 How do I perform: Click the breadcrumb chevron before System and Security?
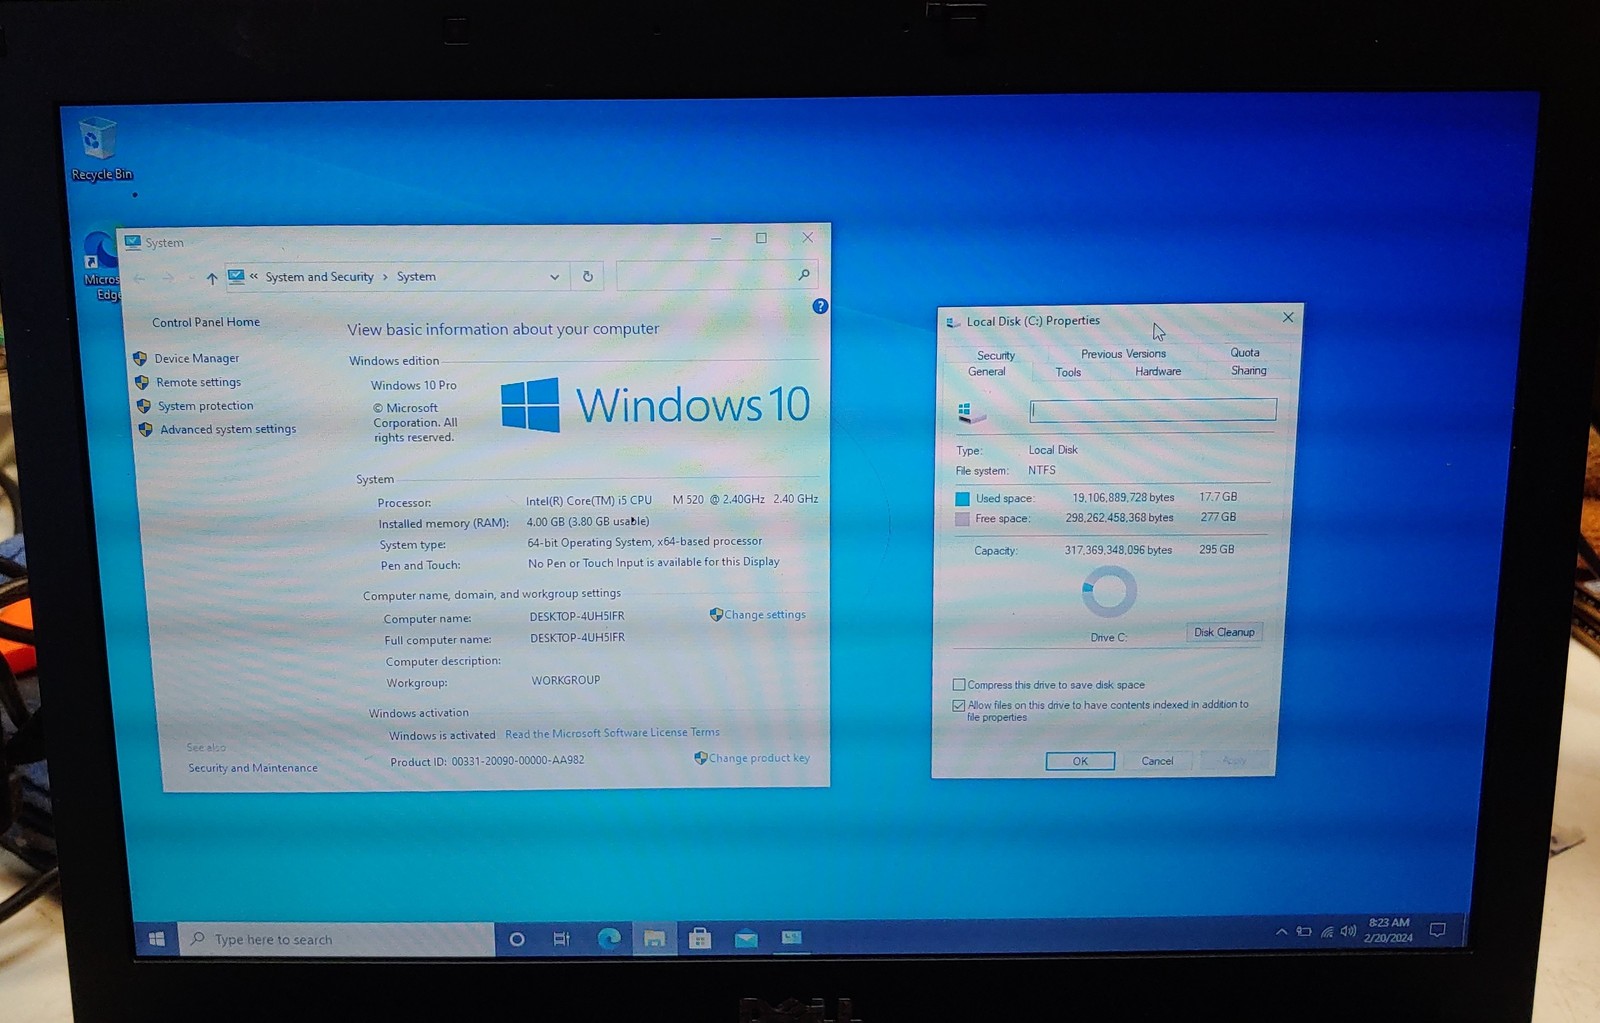click(254, 277)
